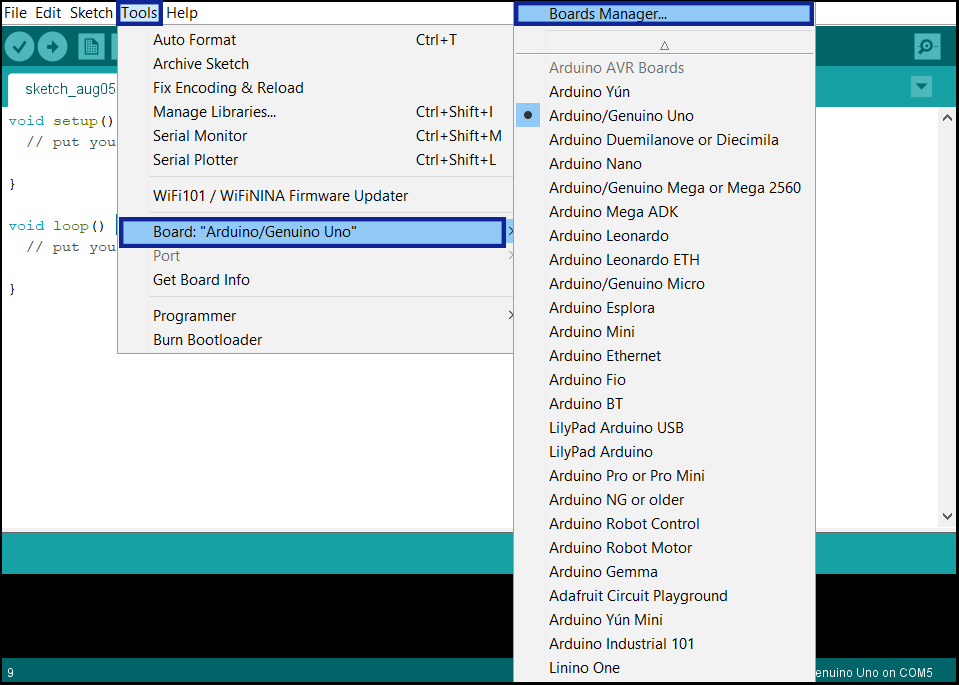This screenshot has width=959, height=685.
Task: Switch to the sketch_aug05 tab
Action: [62, 89]
